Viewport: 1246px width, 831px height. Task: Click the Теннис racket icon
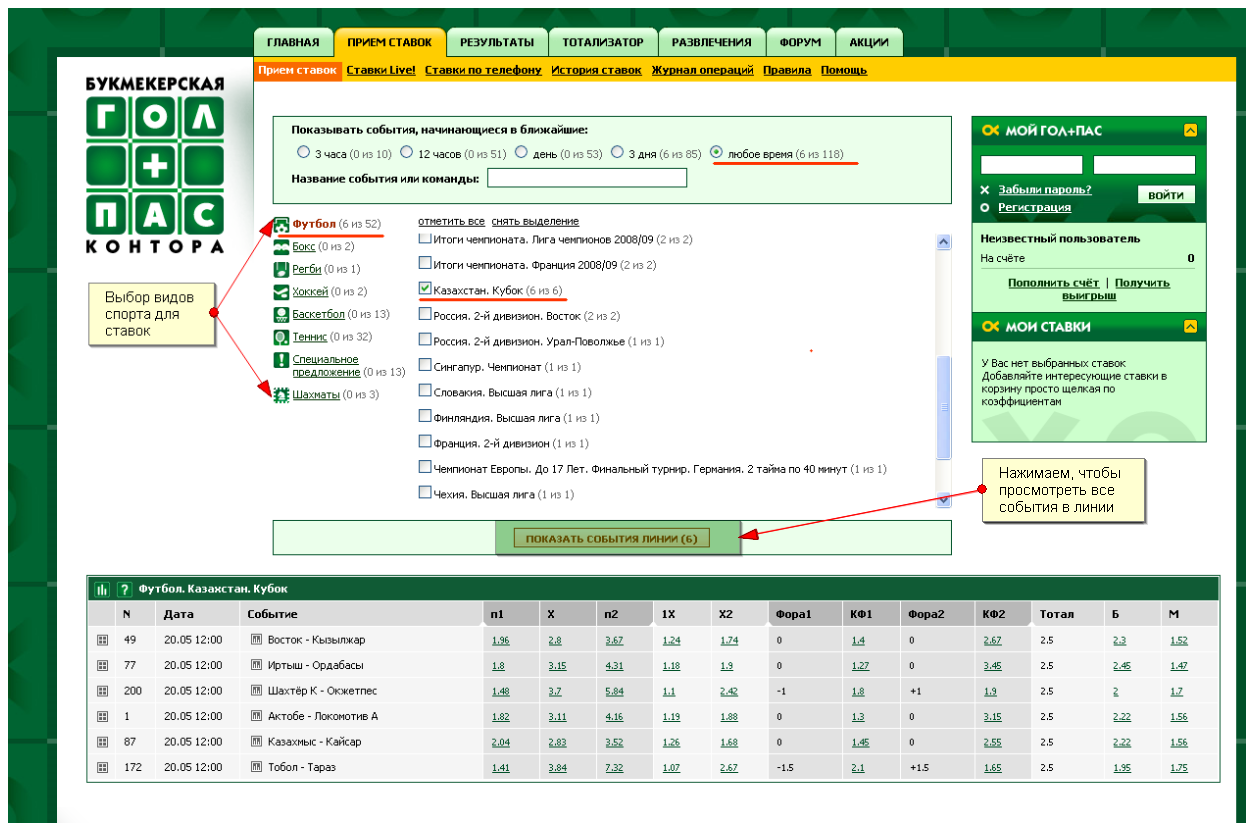click(282, 337)
